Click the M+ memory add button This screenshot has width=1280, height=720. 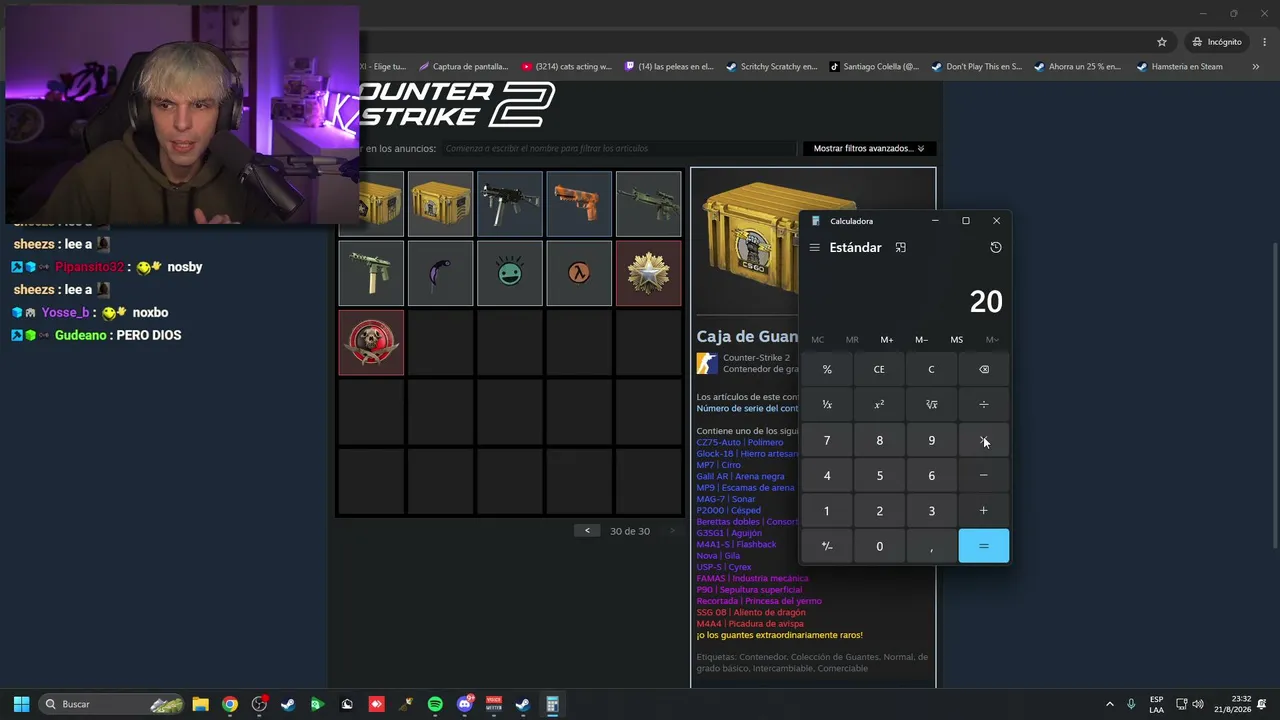(887, 340)
